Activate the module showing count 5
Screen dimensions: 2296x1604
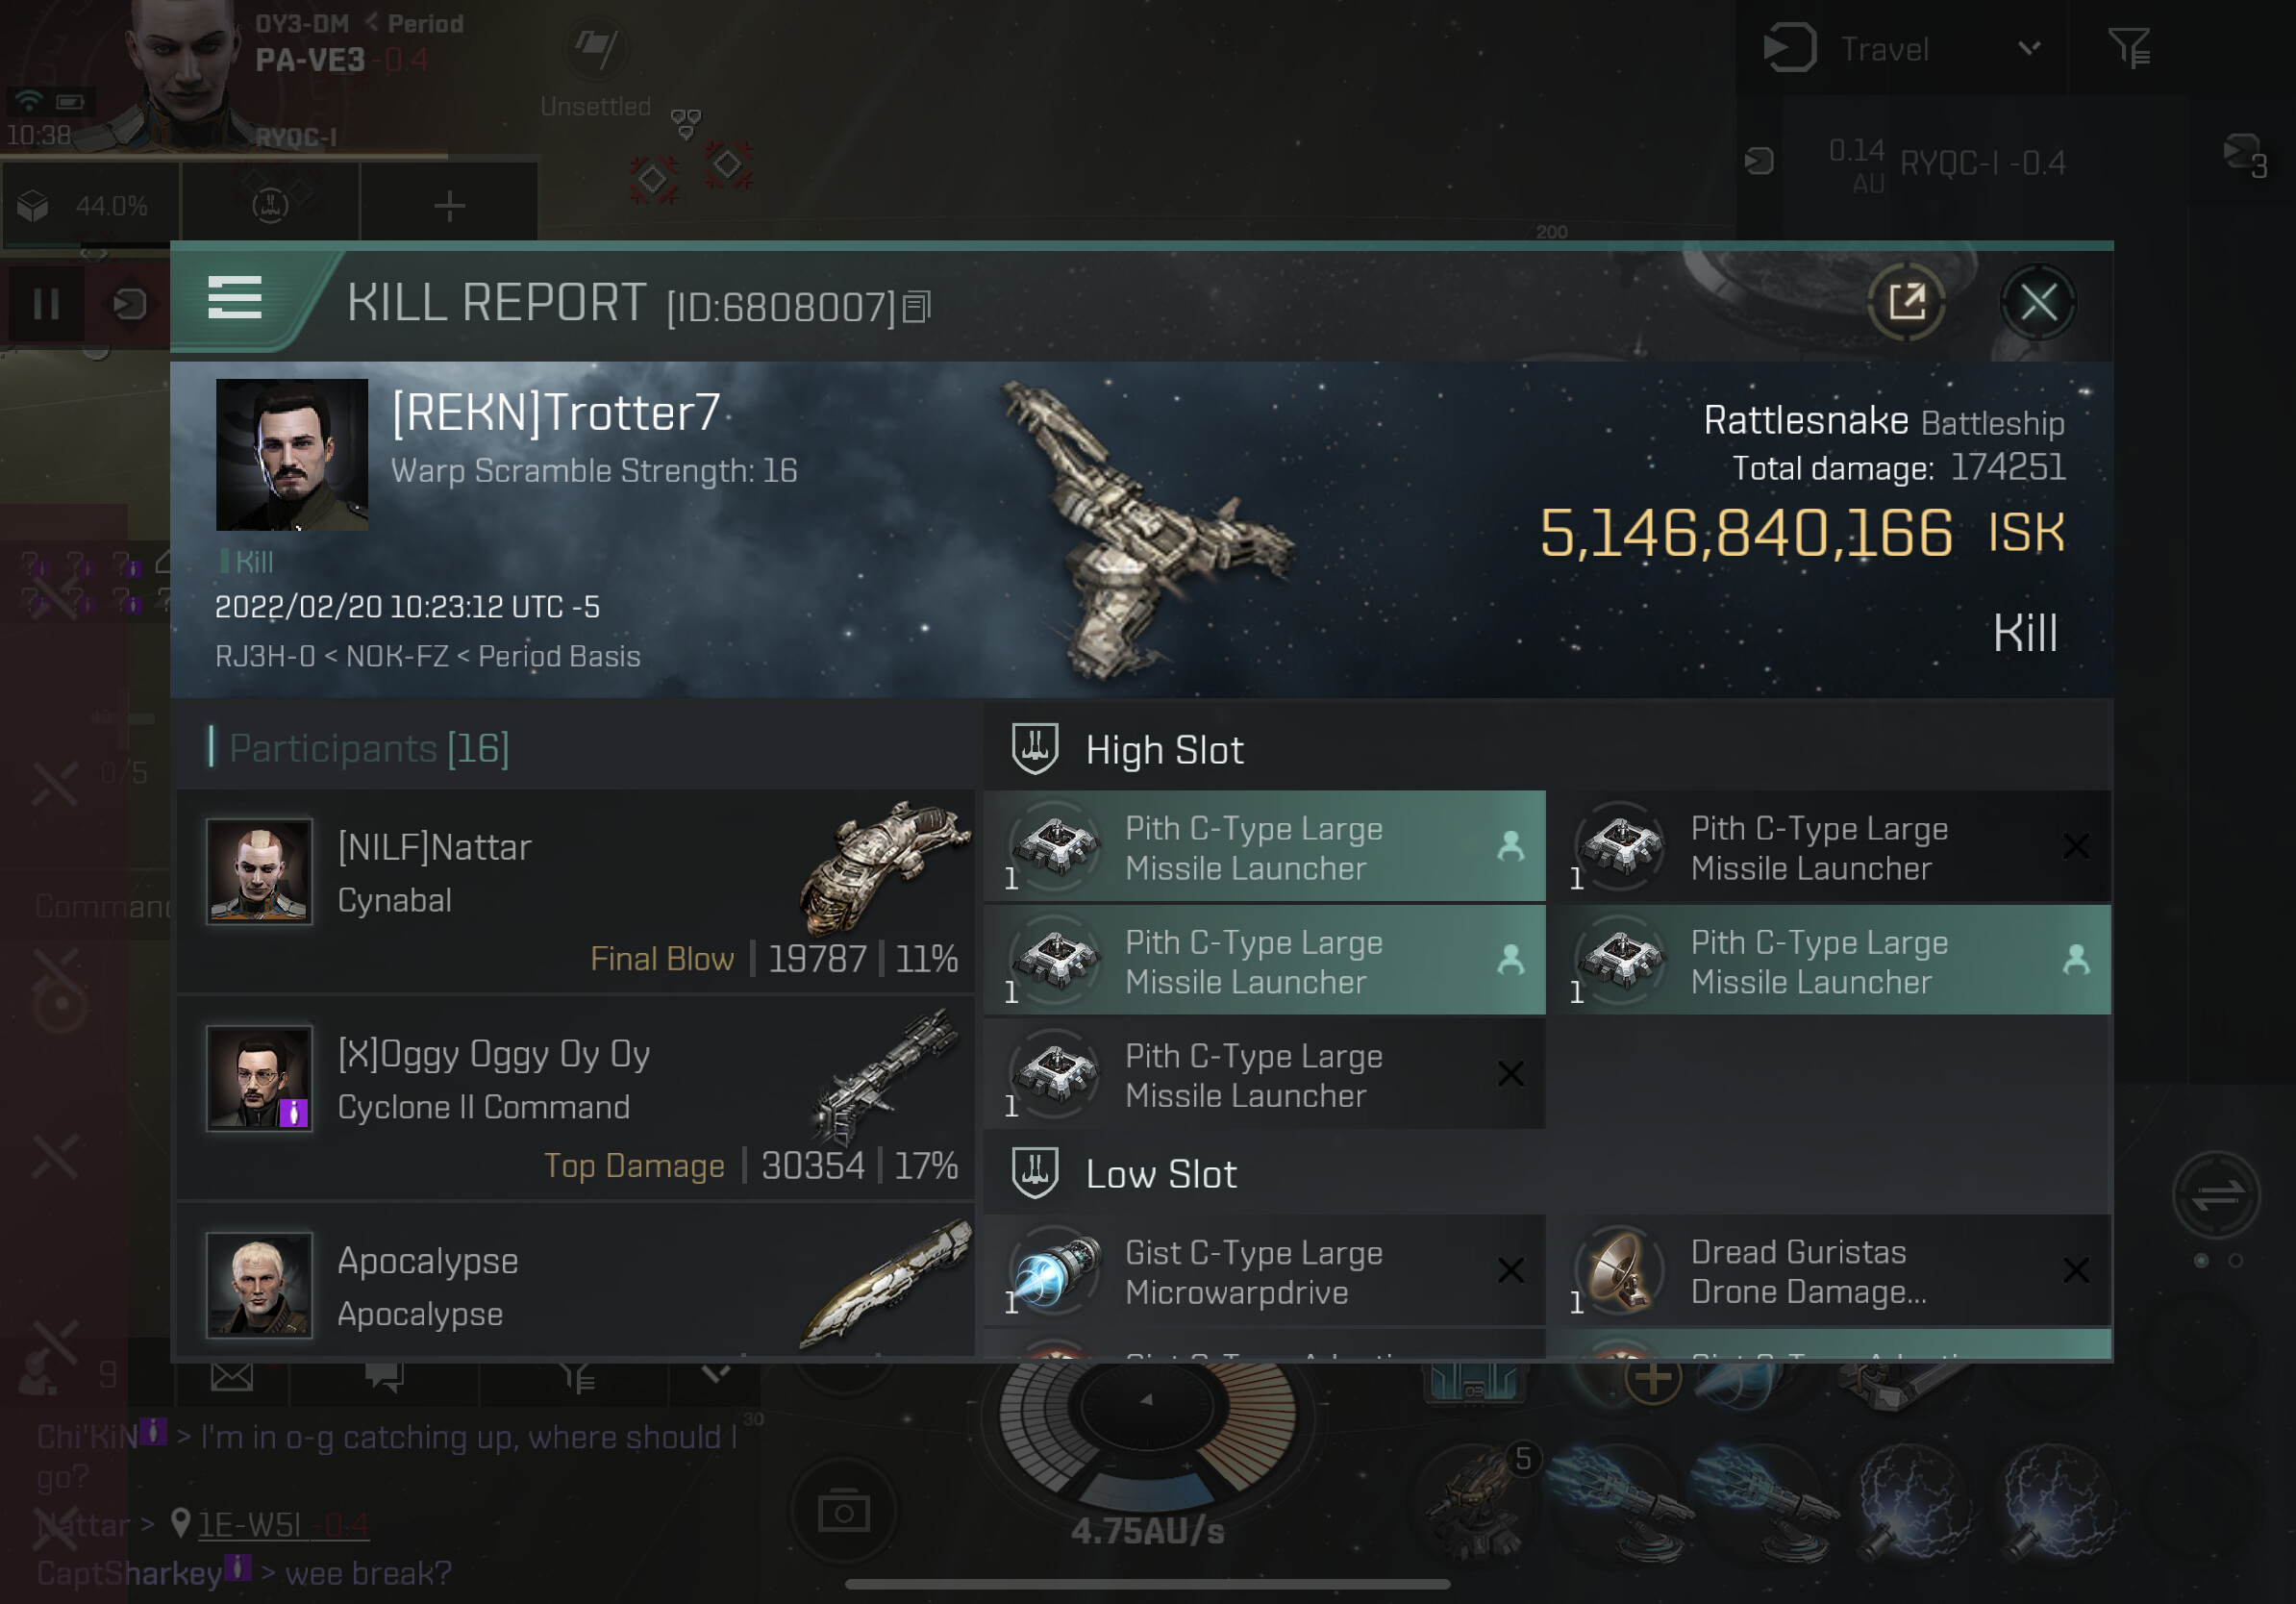1477,1499
